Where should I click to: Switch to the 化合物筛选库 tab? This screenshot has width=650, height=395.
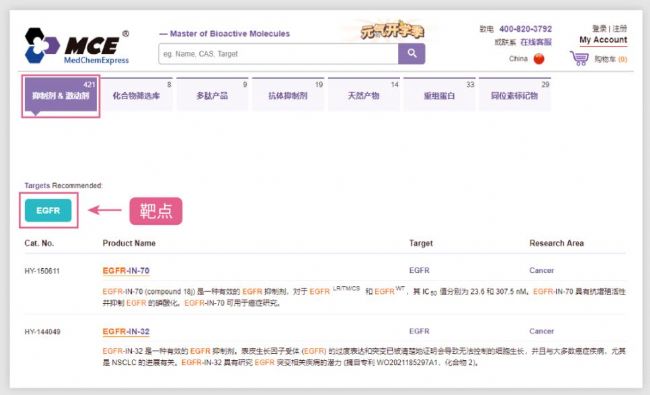[136, 95]
